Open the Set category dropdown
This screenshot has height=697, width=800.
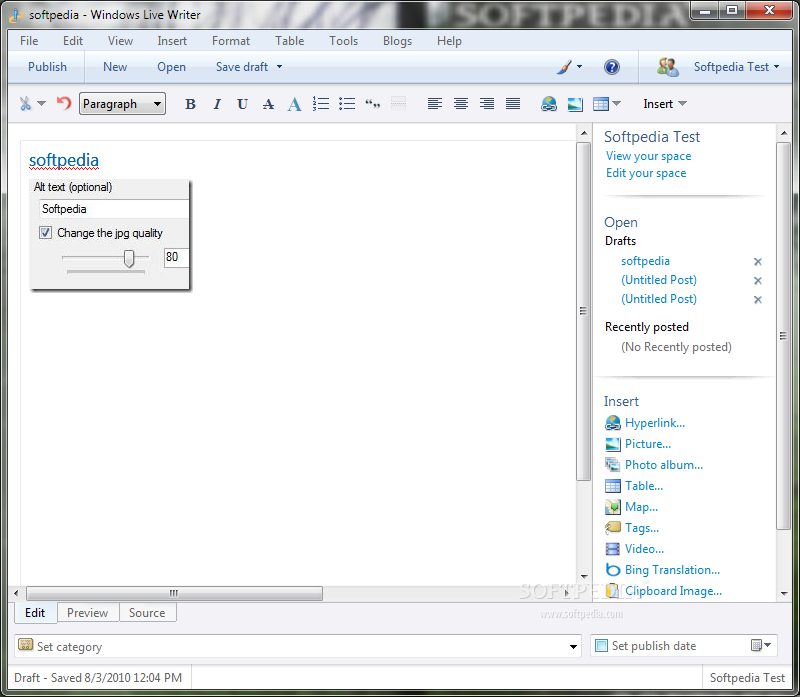(x=573, y=646)
